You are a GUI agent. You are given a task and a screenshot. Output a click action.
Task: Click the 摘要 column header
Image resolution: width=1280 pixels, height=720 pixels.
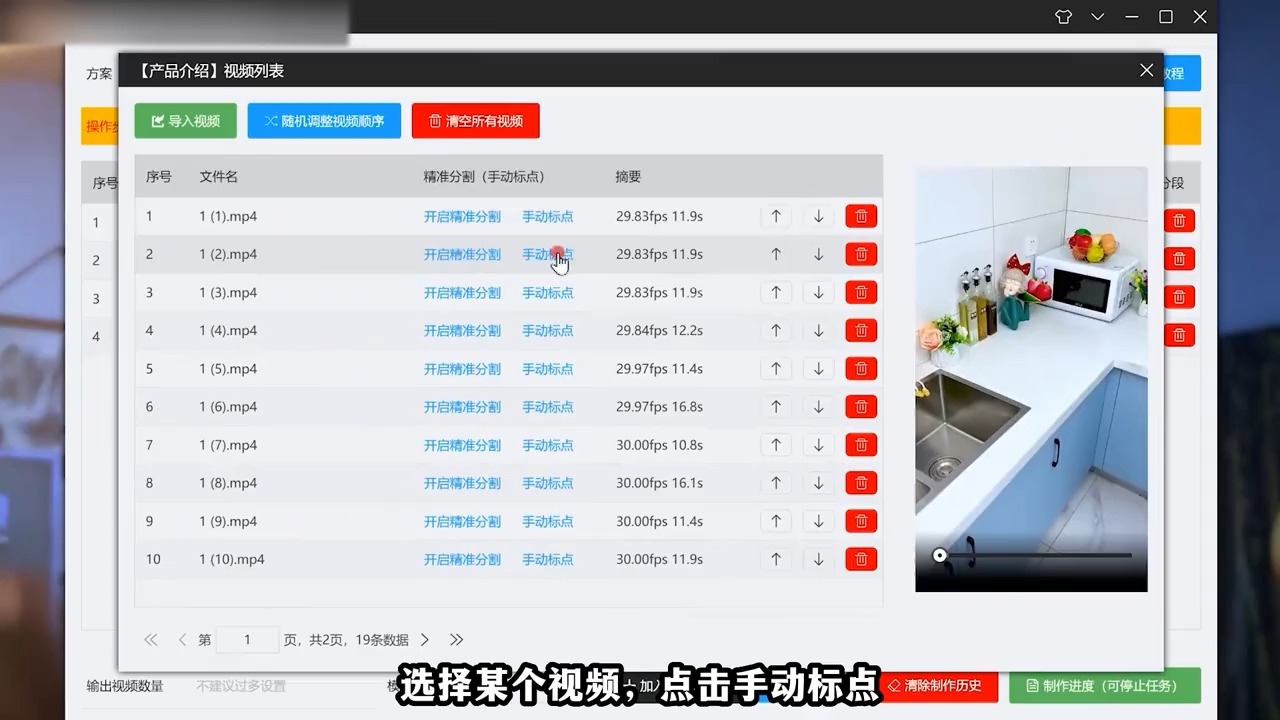(628, 176)
